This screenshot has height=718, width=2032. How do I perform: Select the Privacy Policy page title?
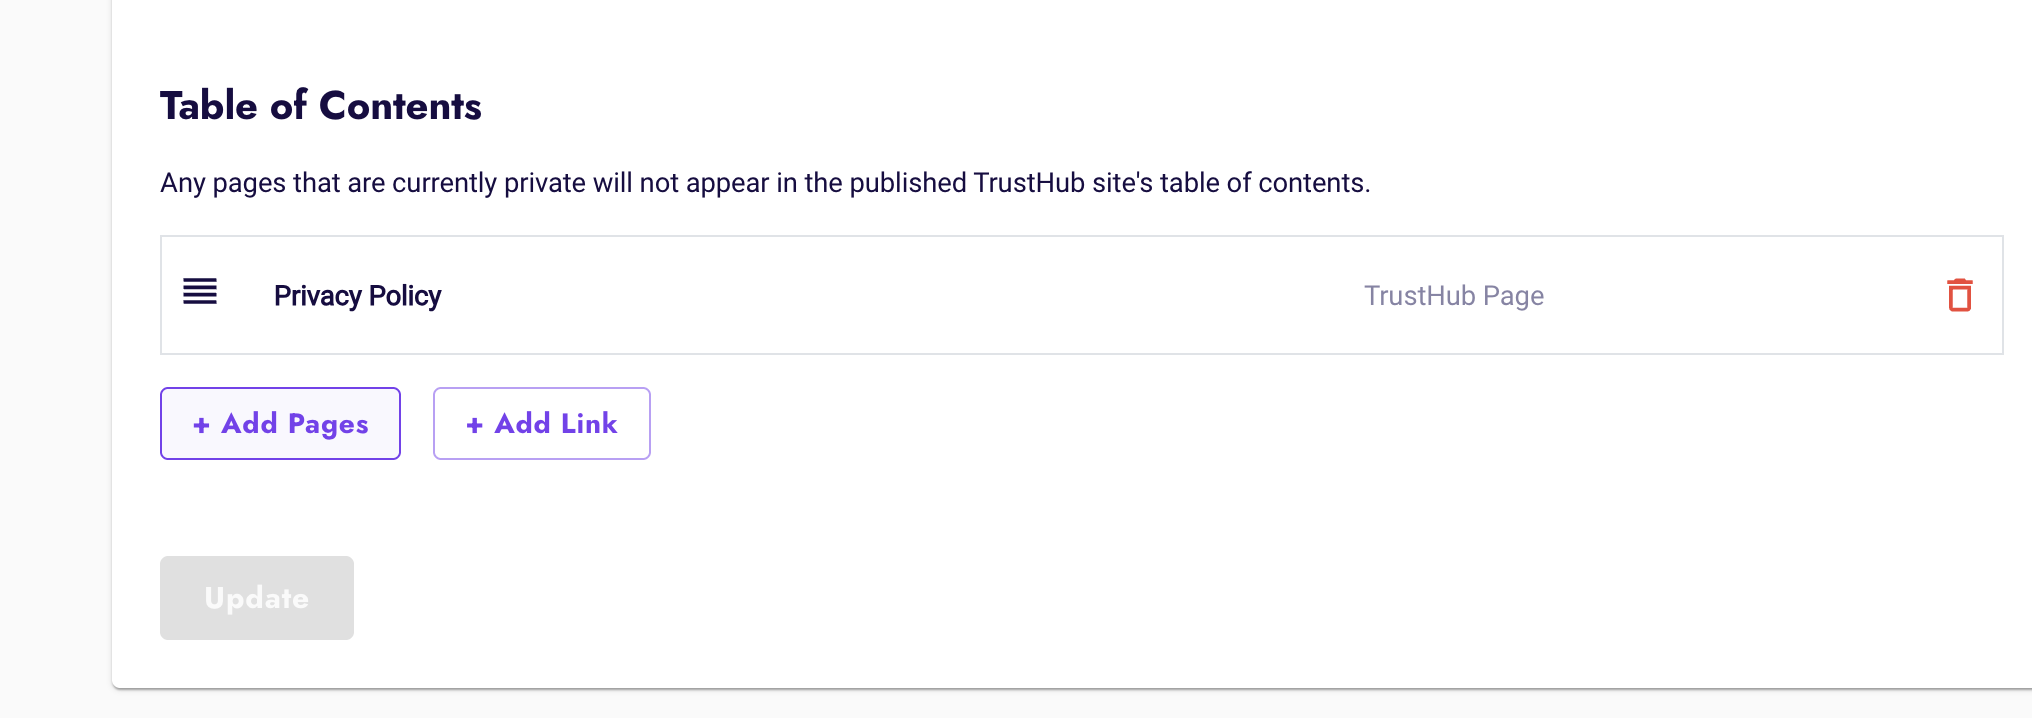357,296
